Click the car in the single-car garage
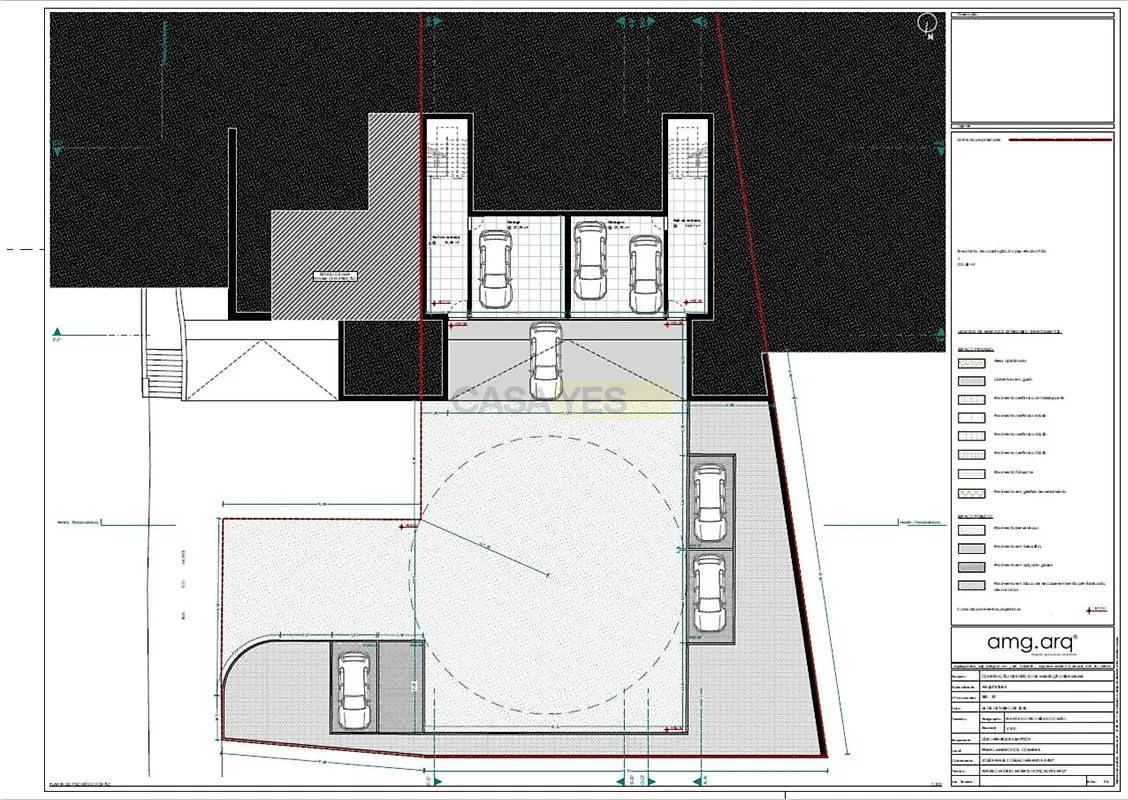Screen dimensions: 1128x800 tap(496, 267)
